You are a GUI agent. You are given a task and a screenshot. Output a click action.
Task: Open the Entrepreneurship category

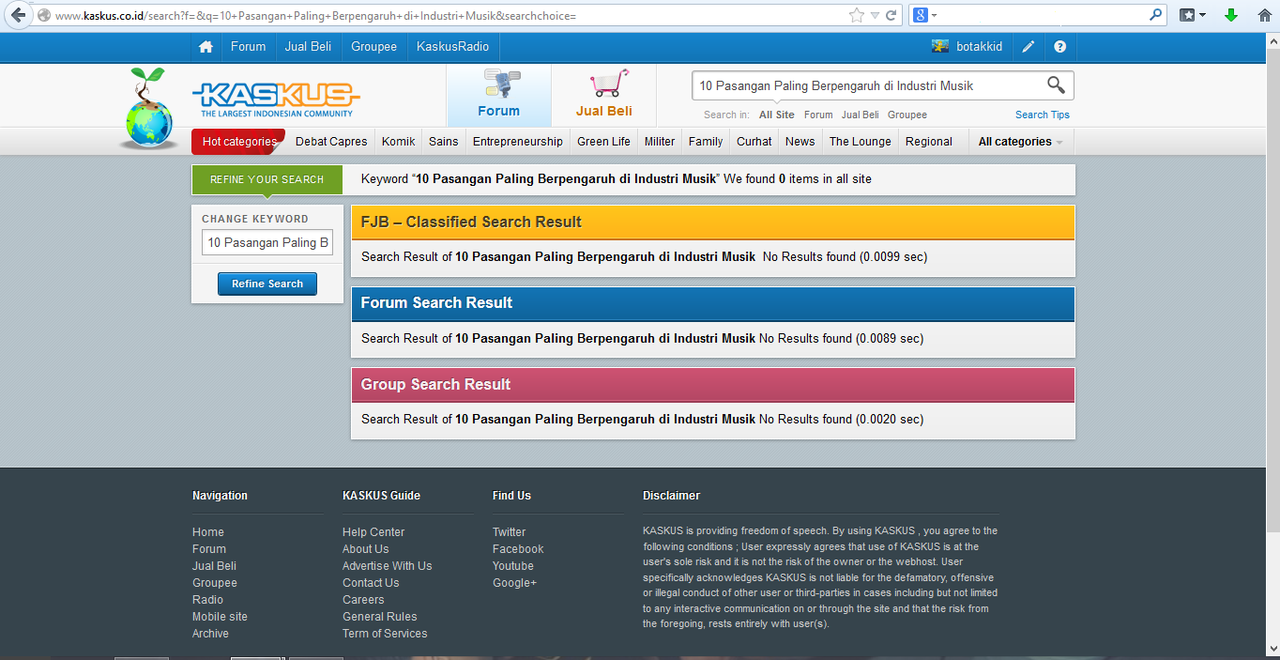(x=518, y=142)
